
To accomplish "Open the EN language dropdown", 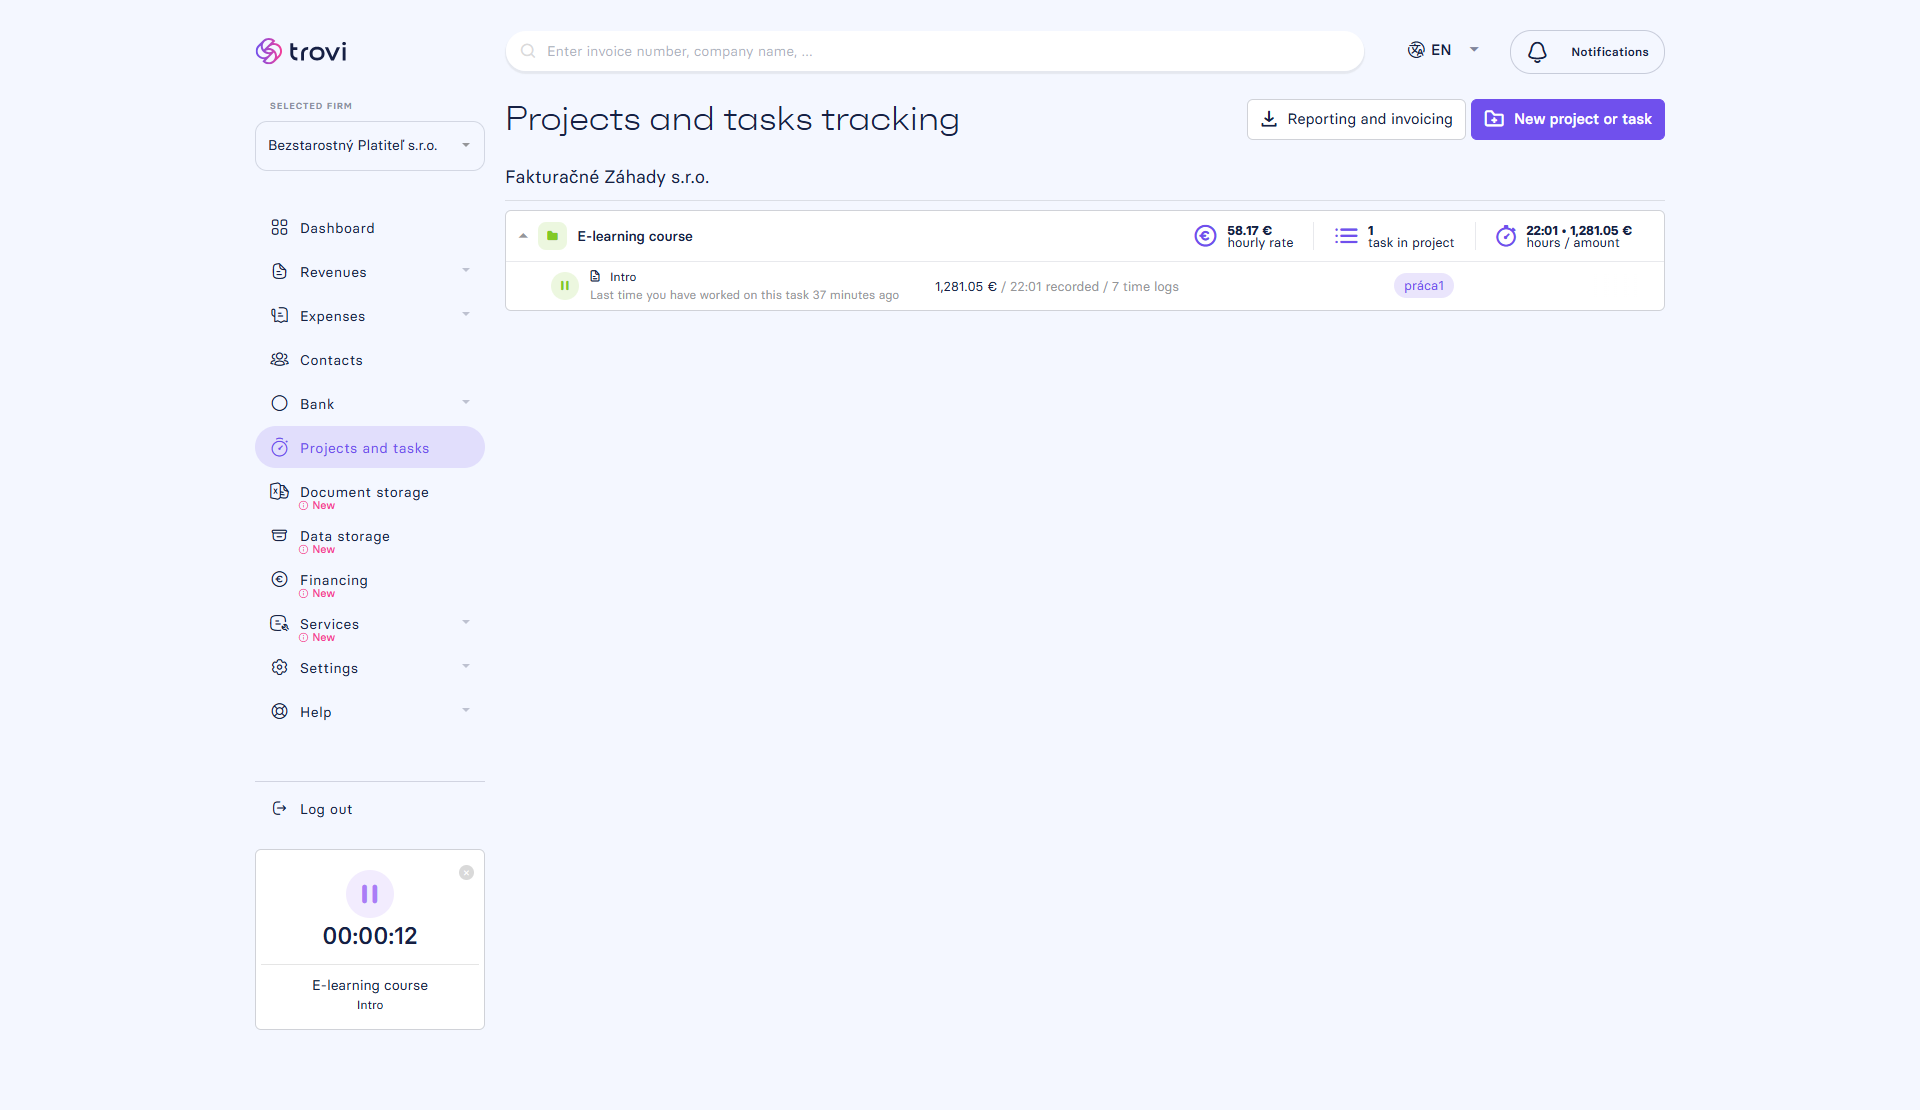I will (1443, 50).
